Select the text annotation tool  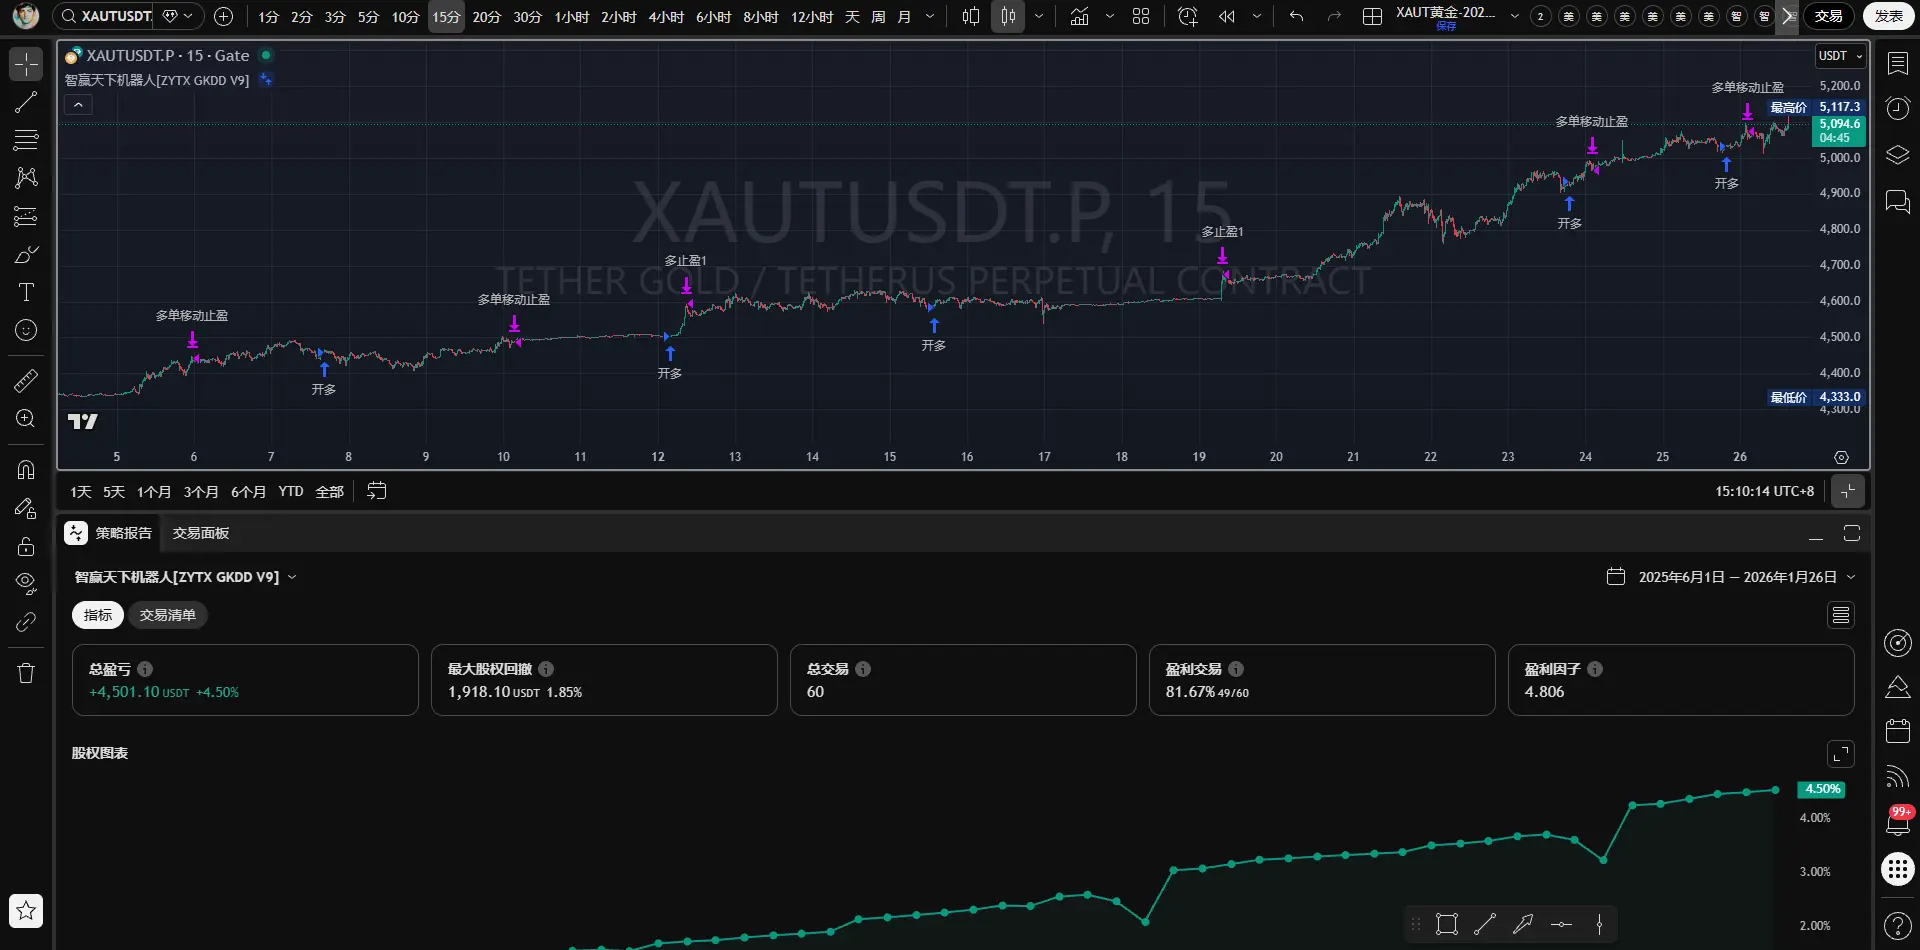click(26, 292)
